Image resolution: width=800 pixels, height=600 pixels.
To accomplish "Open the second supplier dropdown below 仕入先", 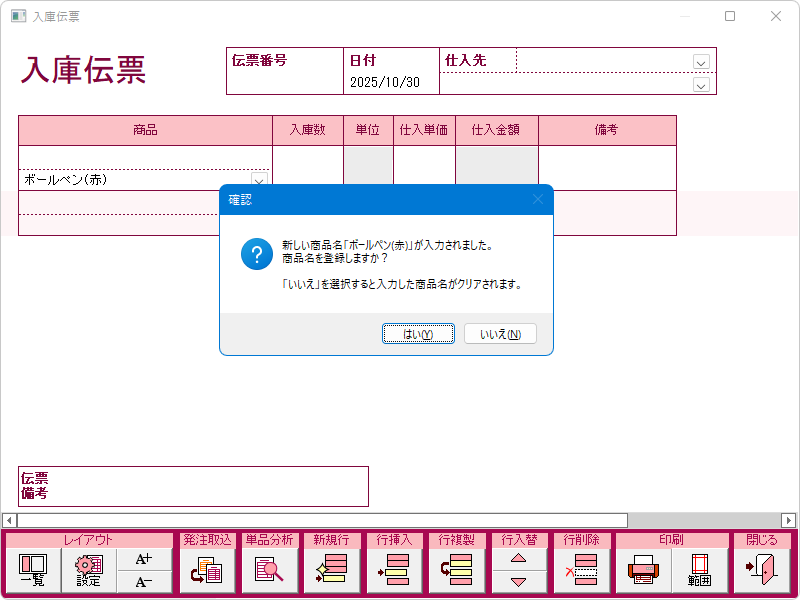I will coord(701,86).
